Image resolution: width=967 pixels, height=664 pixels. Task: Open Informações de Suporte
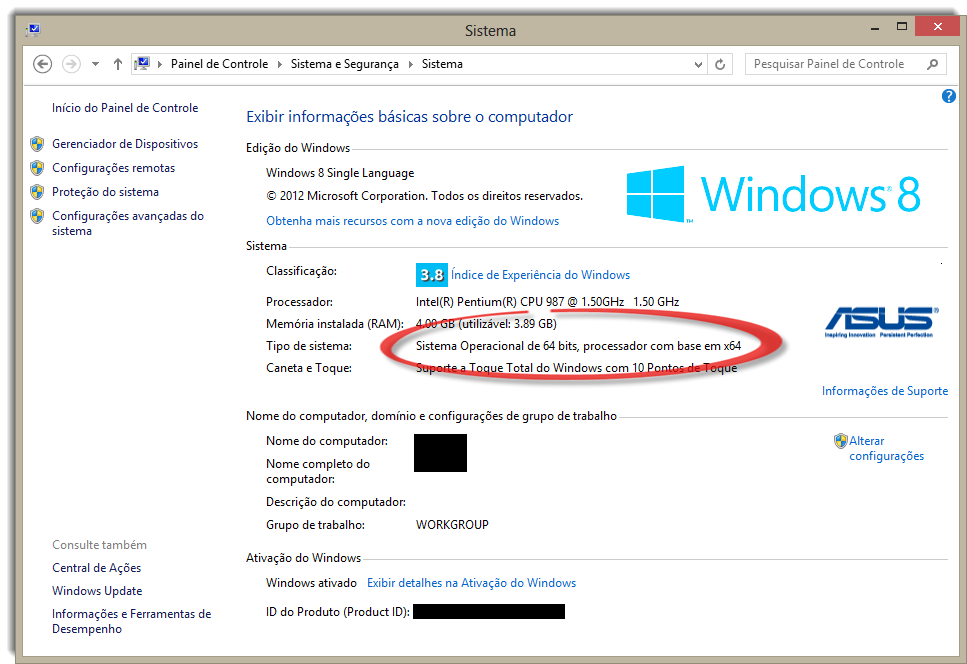[x=885, y=391]
